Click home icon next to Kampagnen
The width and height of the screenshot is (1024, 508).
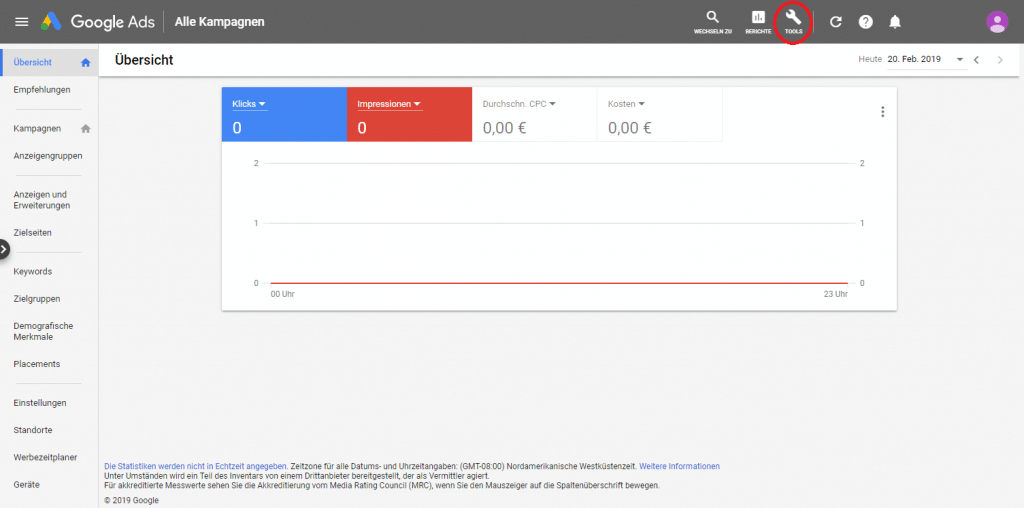(x=85, y=129)
